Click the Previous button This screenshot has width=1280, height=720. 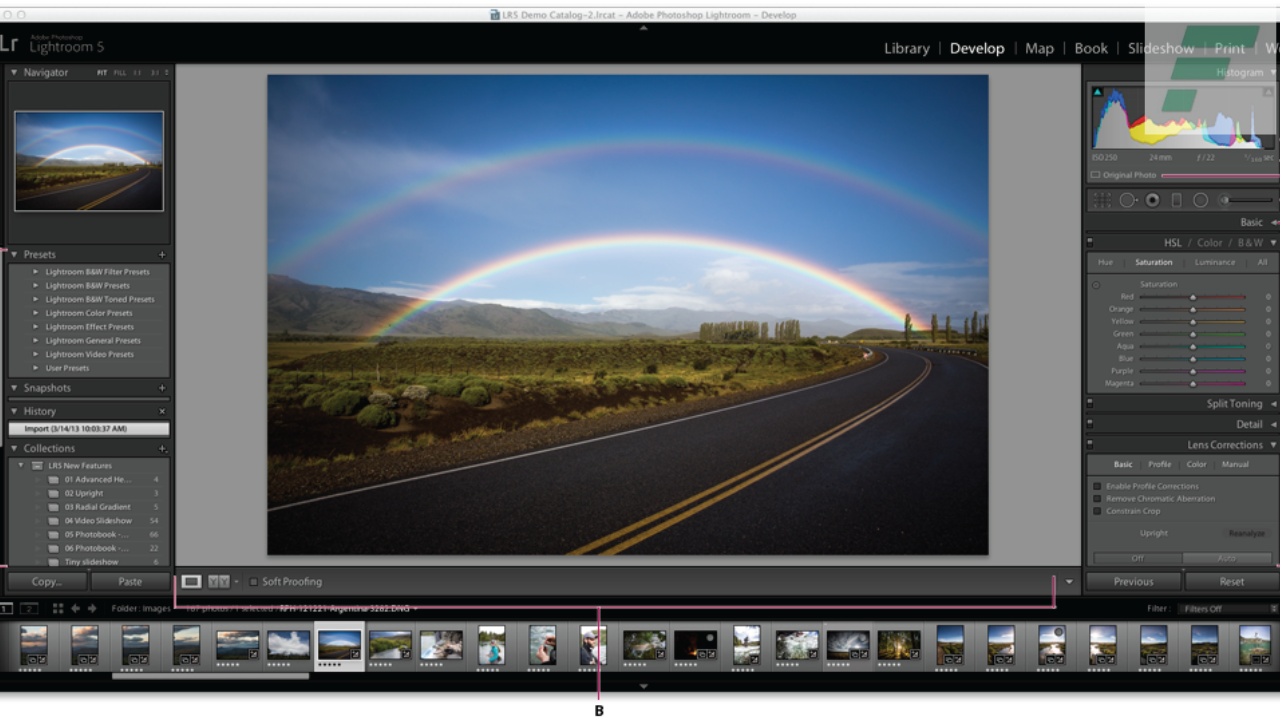pos(1133,581)
